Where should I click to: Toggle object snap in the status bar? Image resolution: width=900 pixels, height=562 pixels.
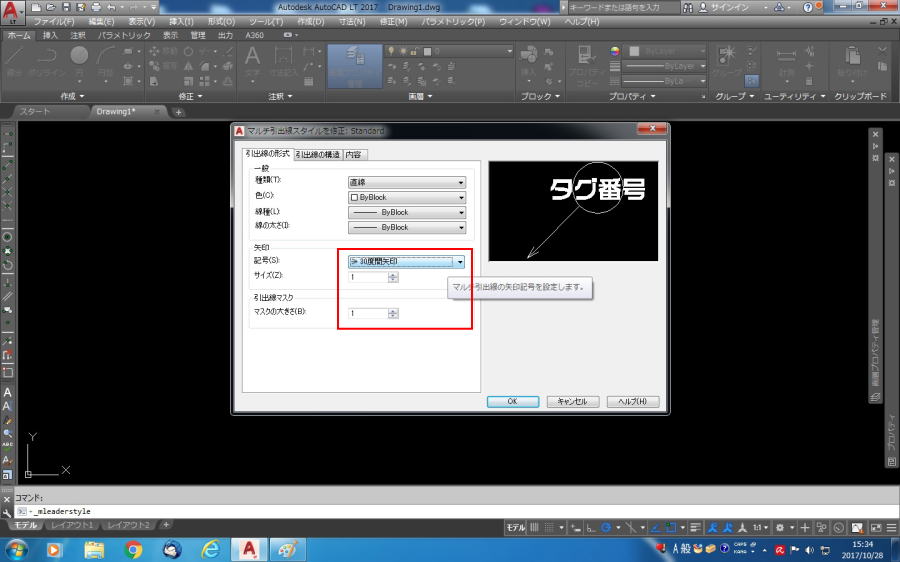pyautogui.click(x=671, y=527)
